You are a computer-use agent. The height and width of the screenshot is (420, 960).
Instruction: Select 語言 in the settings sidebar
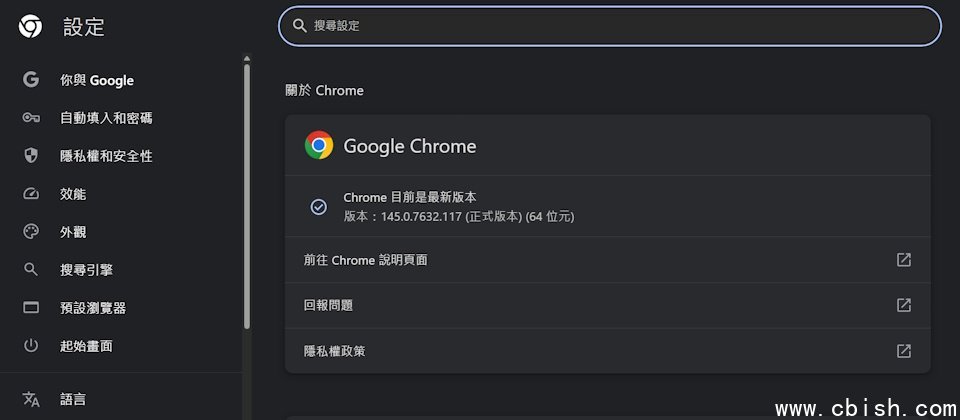pos(73,399)
